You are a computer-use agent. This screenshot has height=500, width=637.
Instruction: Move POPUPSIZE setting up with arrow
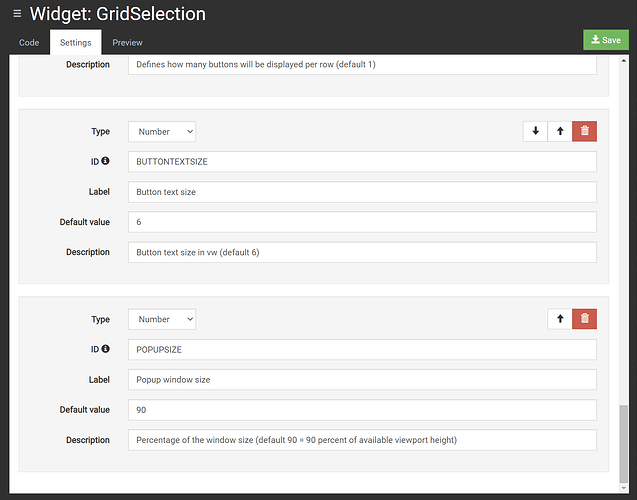coord(560,319)
